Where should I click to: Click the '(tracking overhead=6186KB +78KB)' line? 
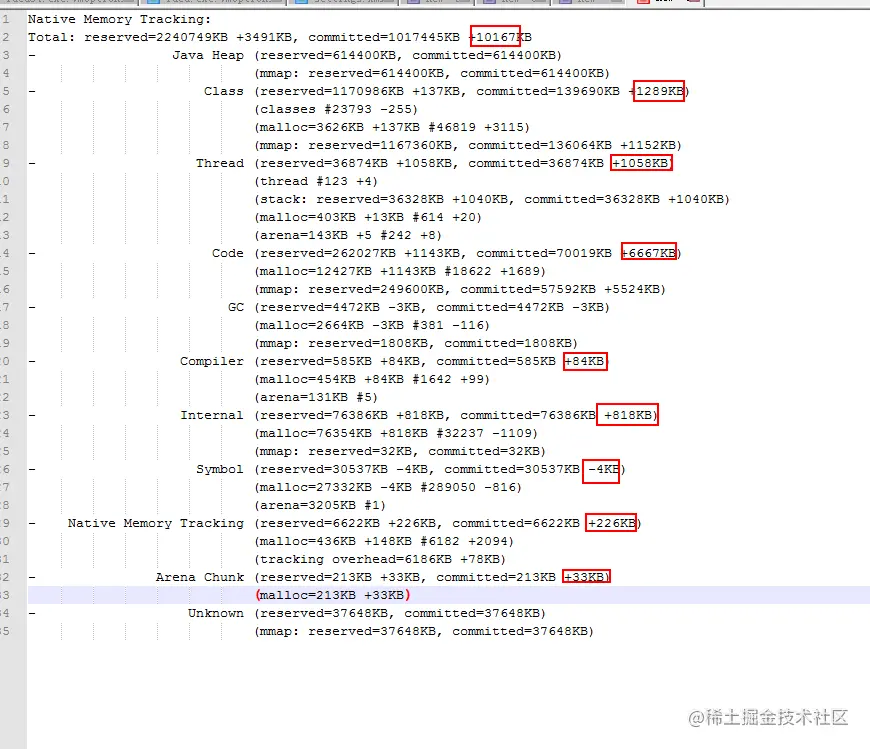[x=380, y=559]
